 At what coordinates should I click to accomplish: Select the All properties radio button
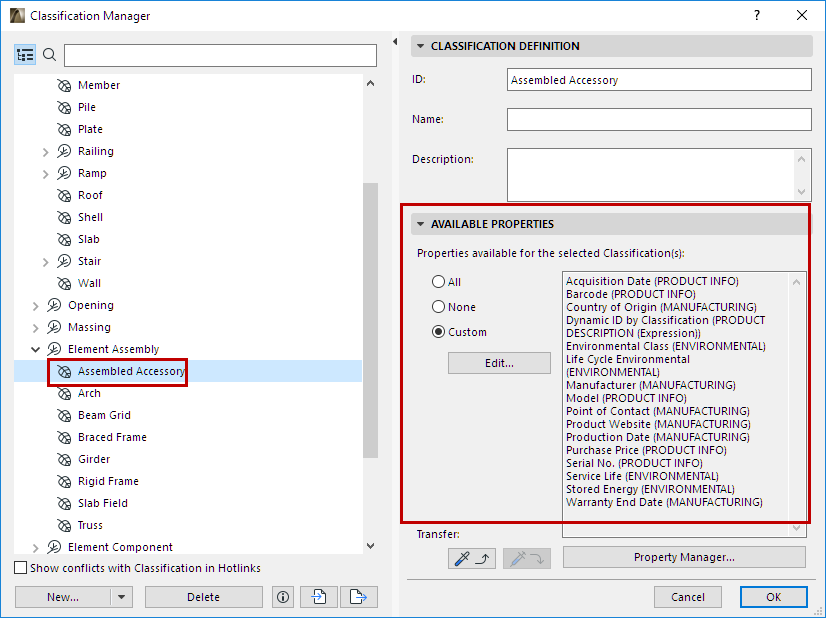pos(438,281)
